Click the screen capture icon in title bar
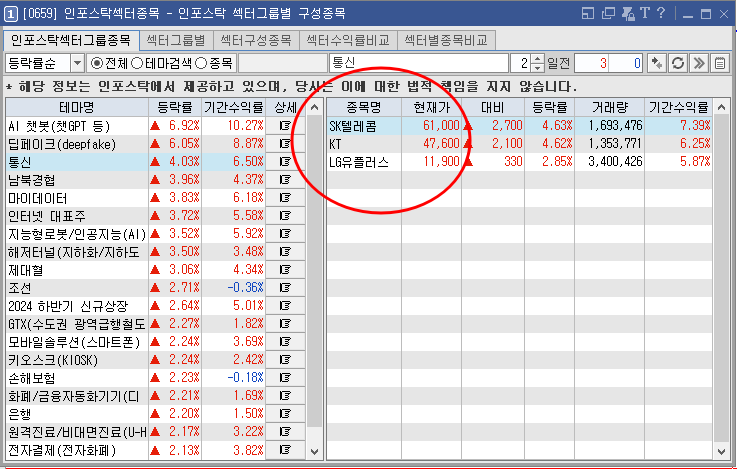The height and width of the screenshot is (469, 737). [628, 13]
